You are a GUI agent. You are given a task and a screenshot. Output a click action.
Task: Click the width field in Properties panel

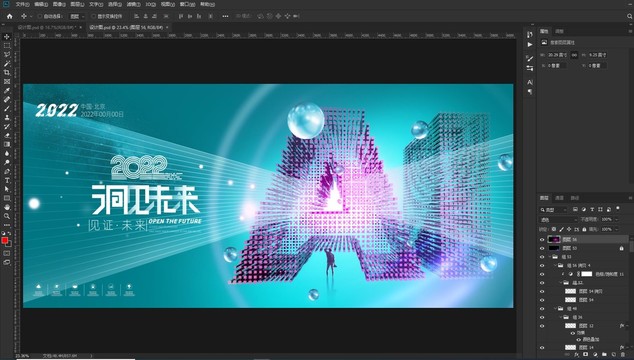[x=558, y=55]
